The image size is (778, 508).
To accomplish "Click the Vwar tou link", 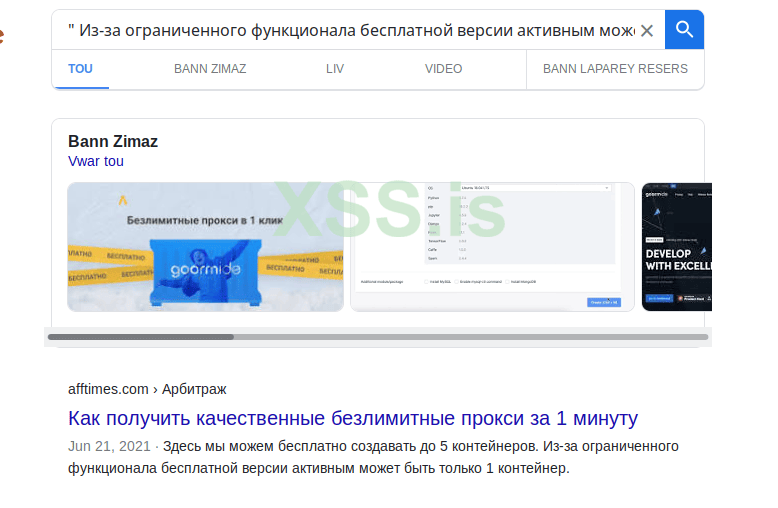I will [96, 161].
